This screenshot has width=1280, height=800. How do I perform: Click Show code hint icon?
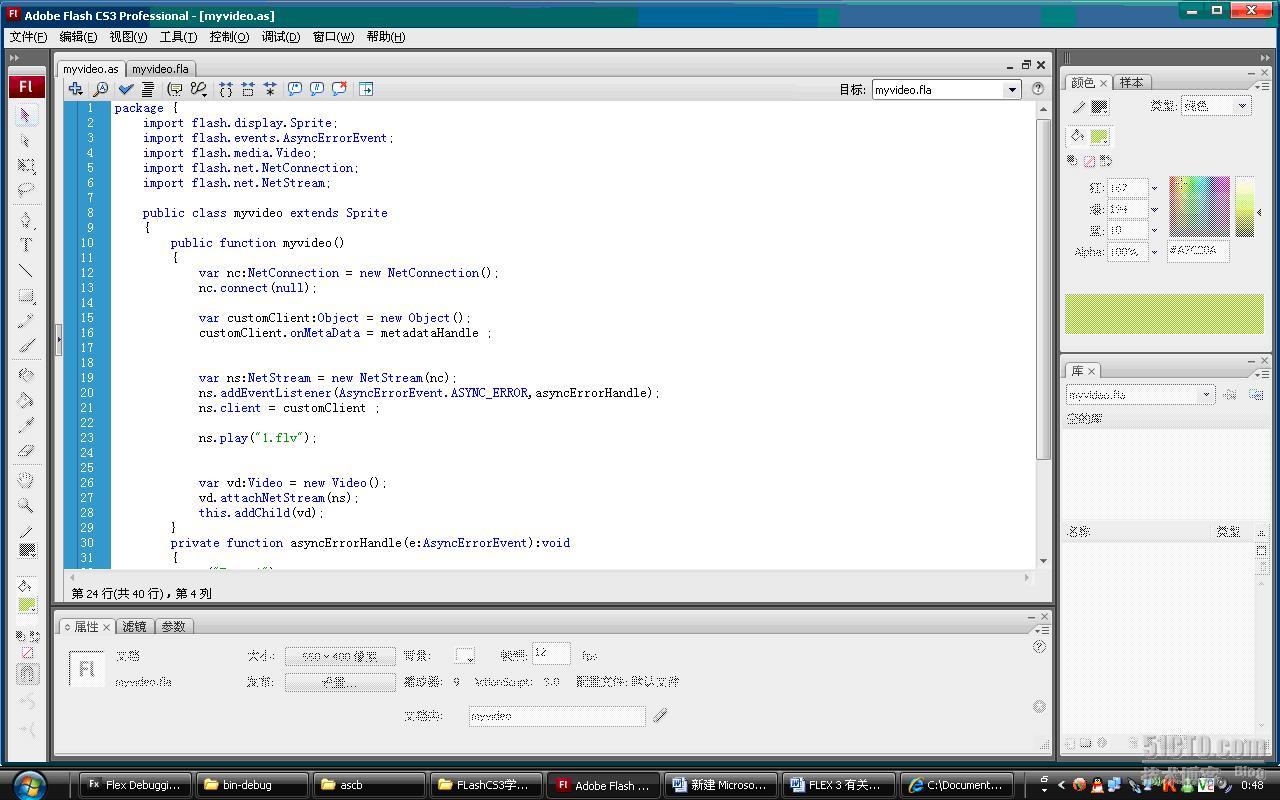click(x=175, y=89)
